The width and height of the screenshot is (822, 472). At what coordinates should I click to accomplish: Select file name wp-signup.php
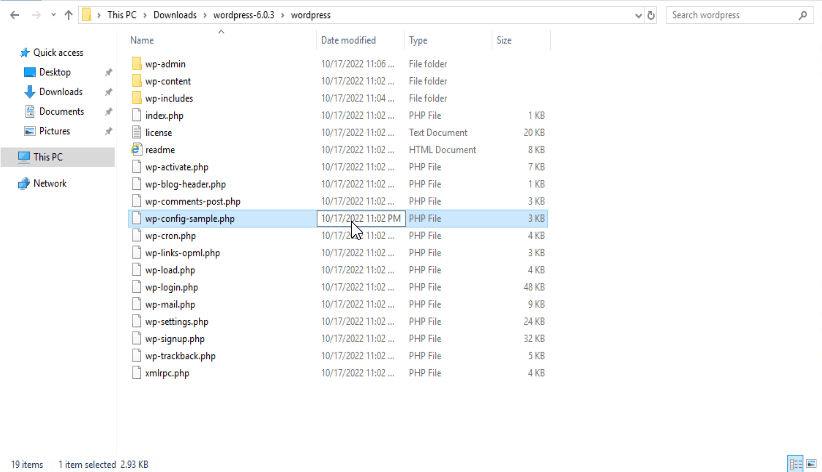[175, 339]
